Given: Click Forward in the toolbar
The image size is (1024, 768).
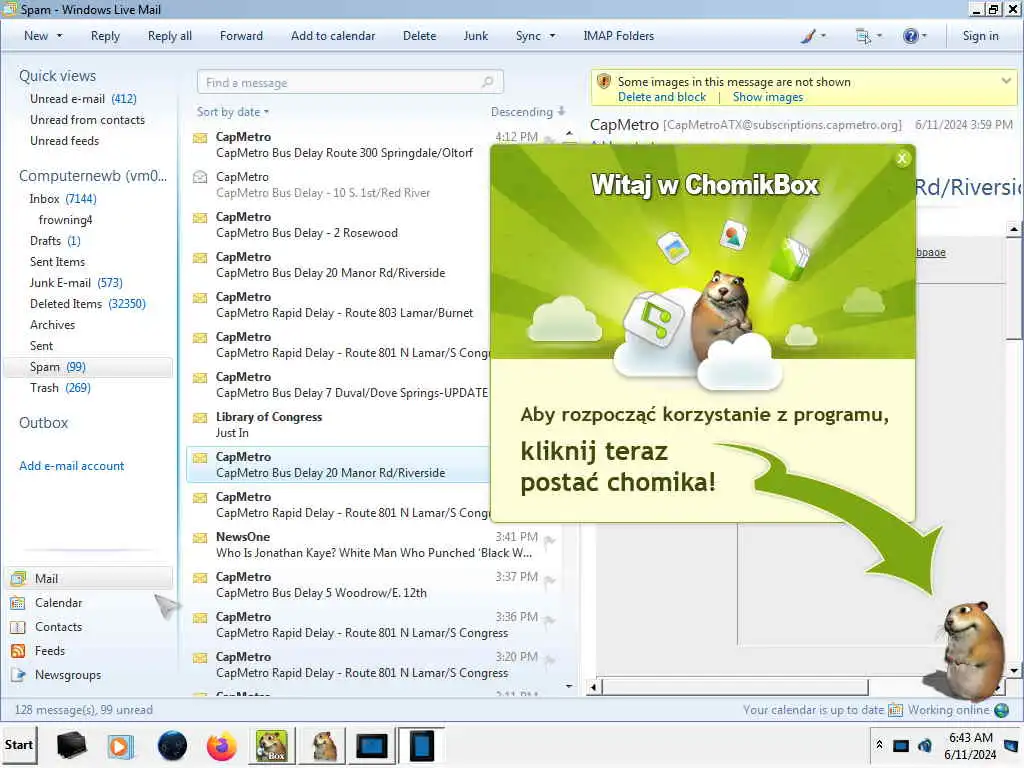Looking at the screenshot, I should (x=241, y=36).
